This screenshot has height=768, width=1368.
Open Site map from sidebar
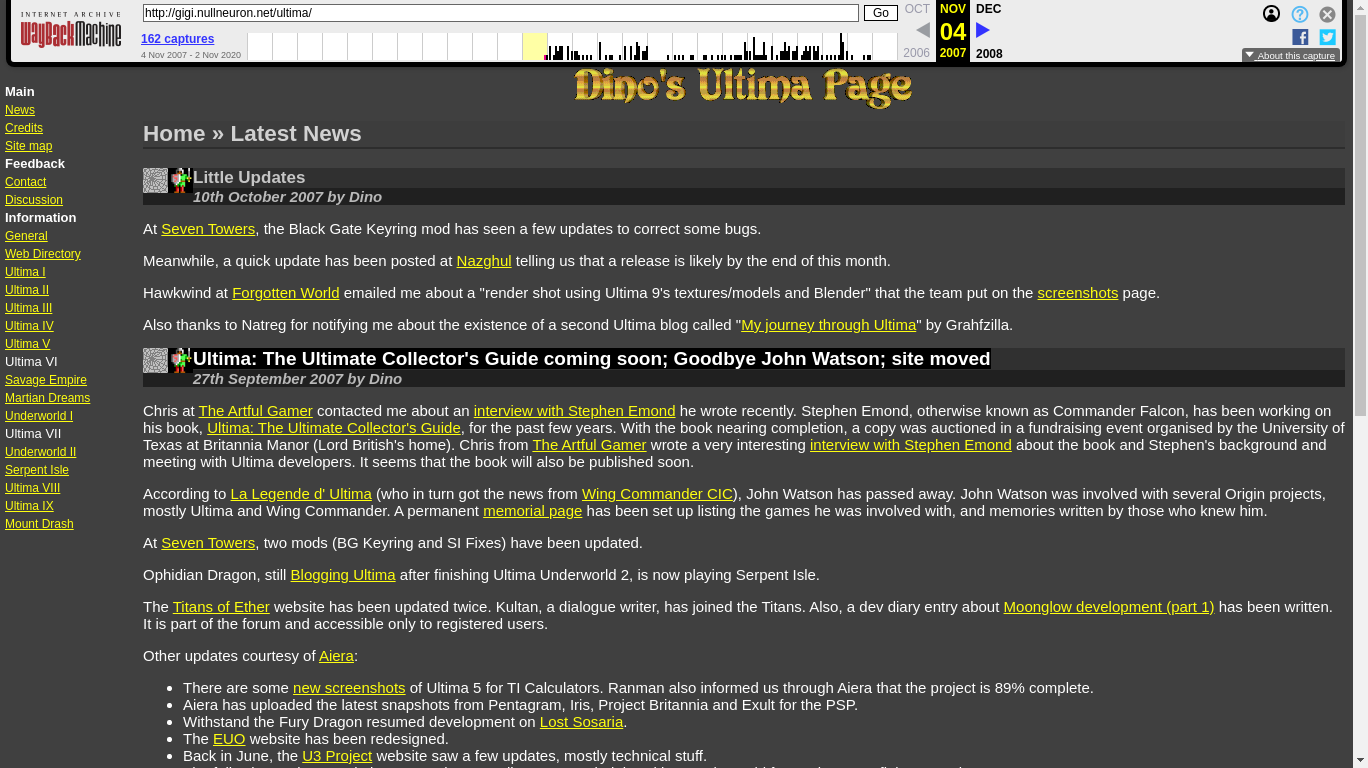pos(28,146)
